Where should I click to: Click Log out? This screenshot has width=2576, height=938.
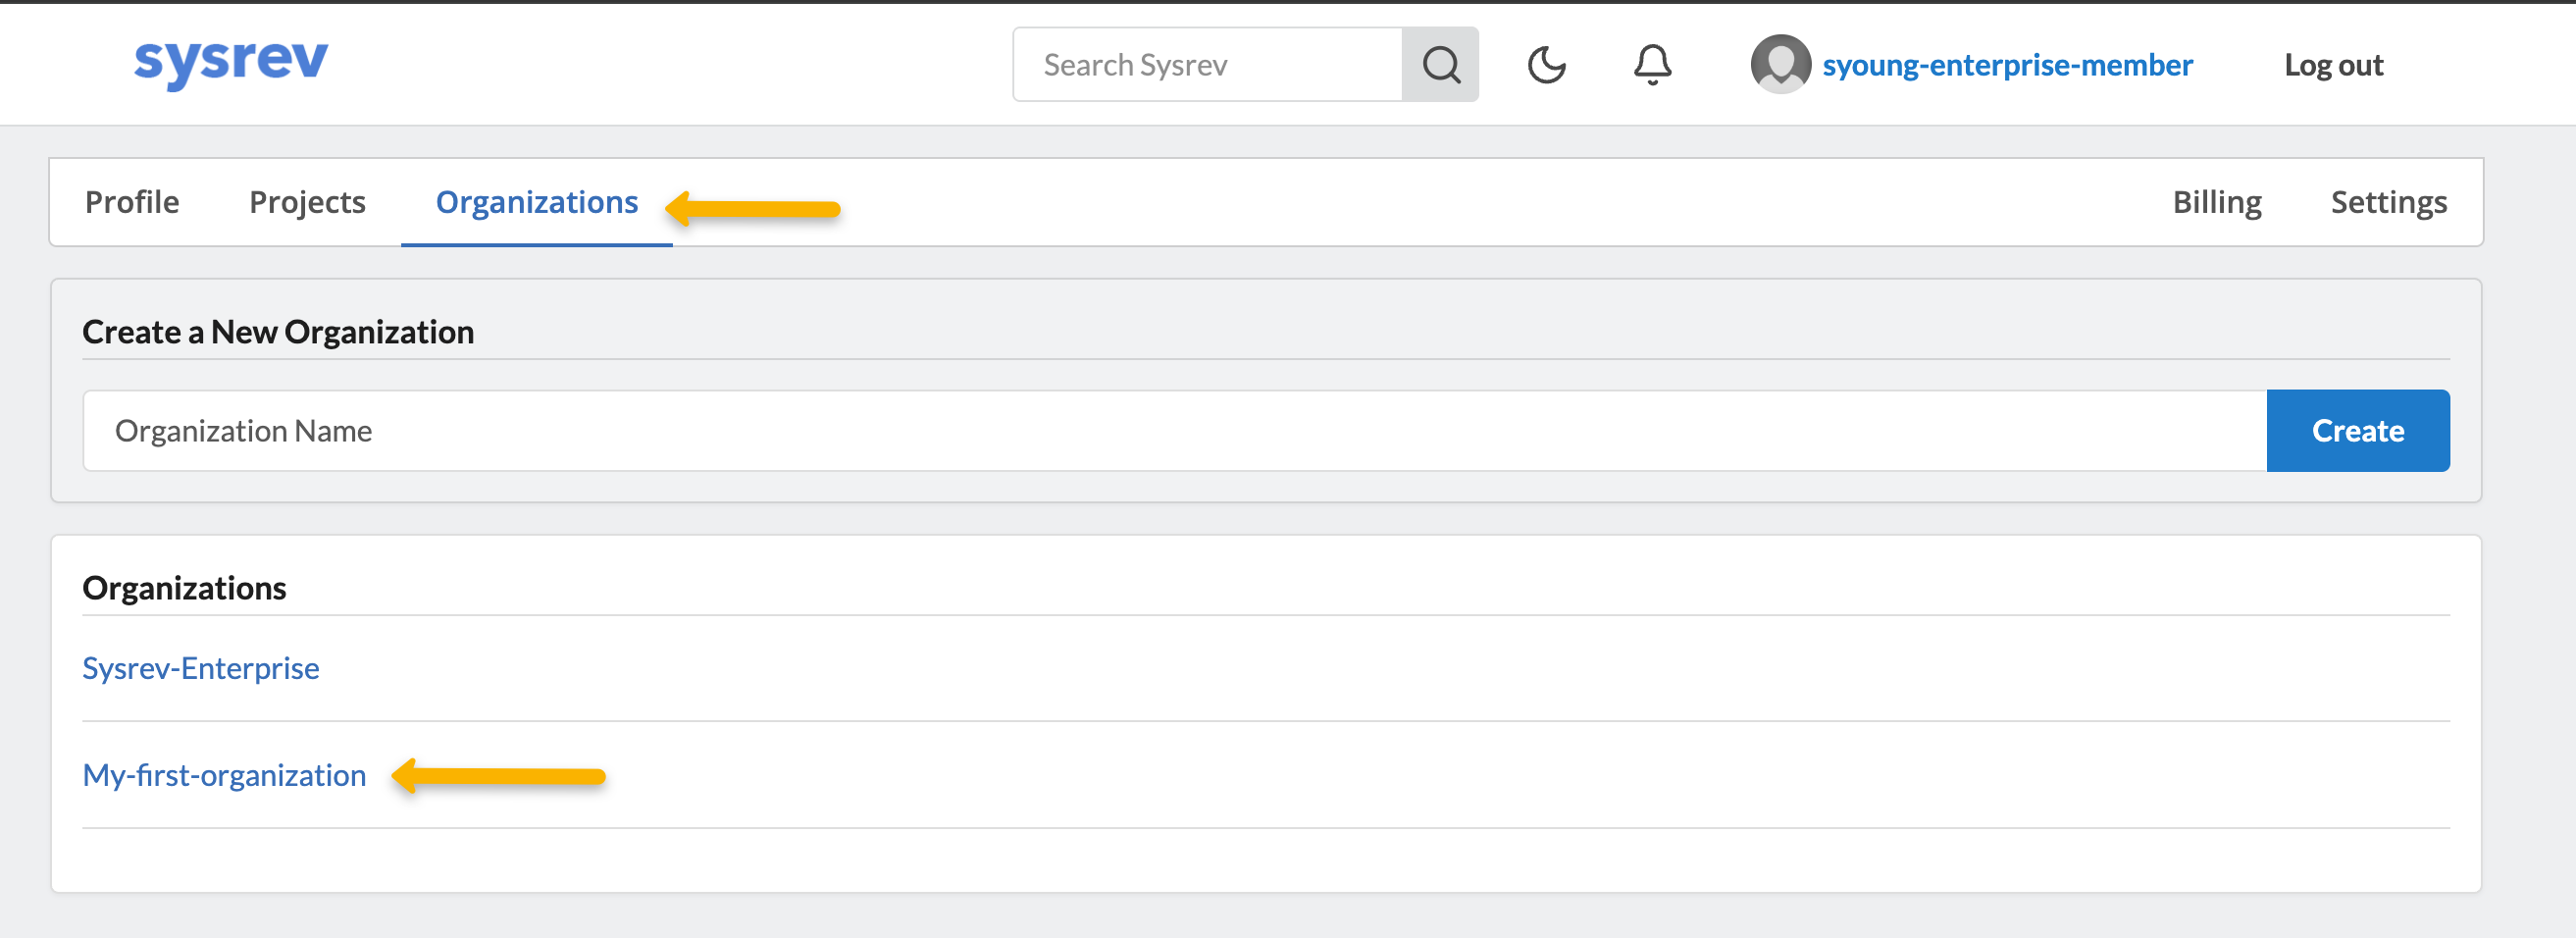pyautogui.click(x=2333, y=65)
